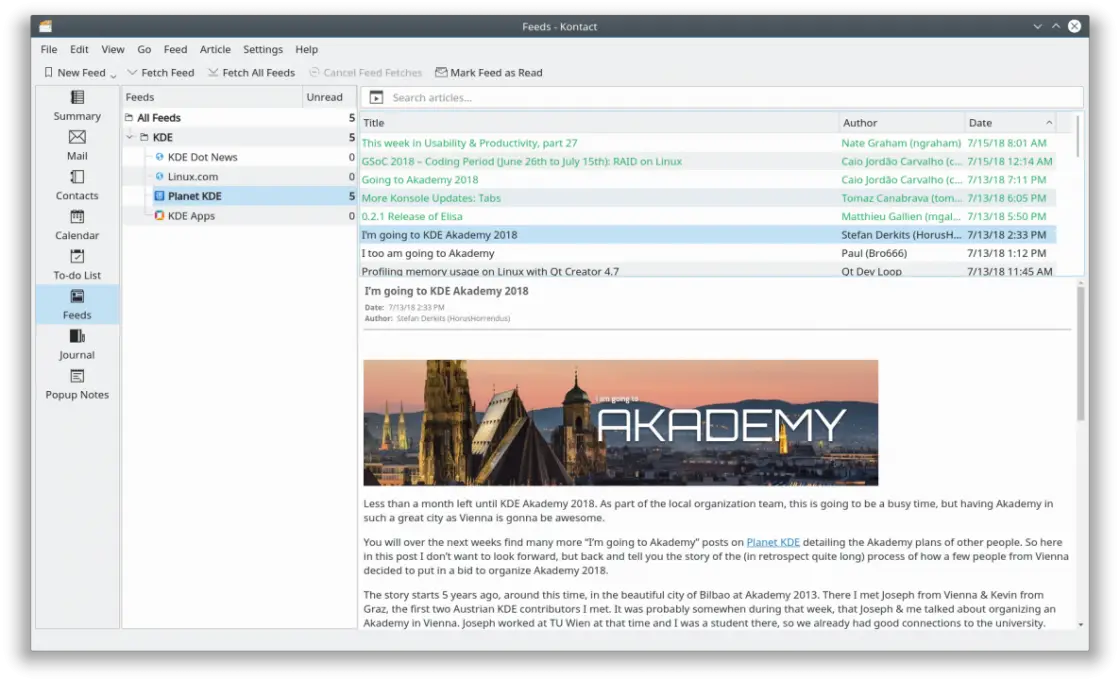Open Calendar from the sidebar
The width and height of the screenshot is (1120, 680).
77,225
